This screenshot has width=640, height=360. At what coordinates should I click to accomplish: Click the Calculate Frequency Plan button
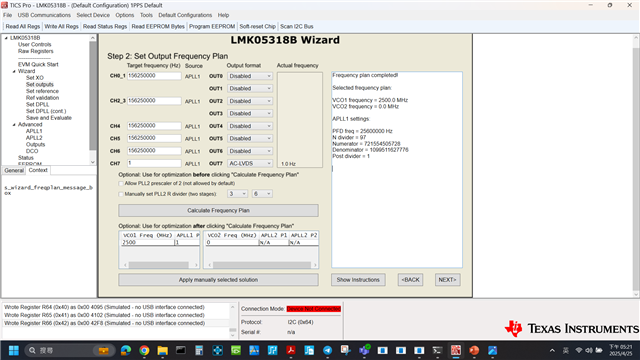(x=218, y=211)
